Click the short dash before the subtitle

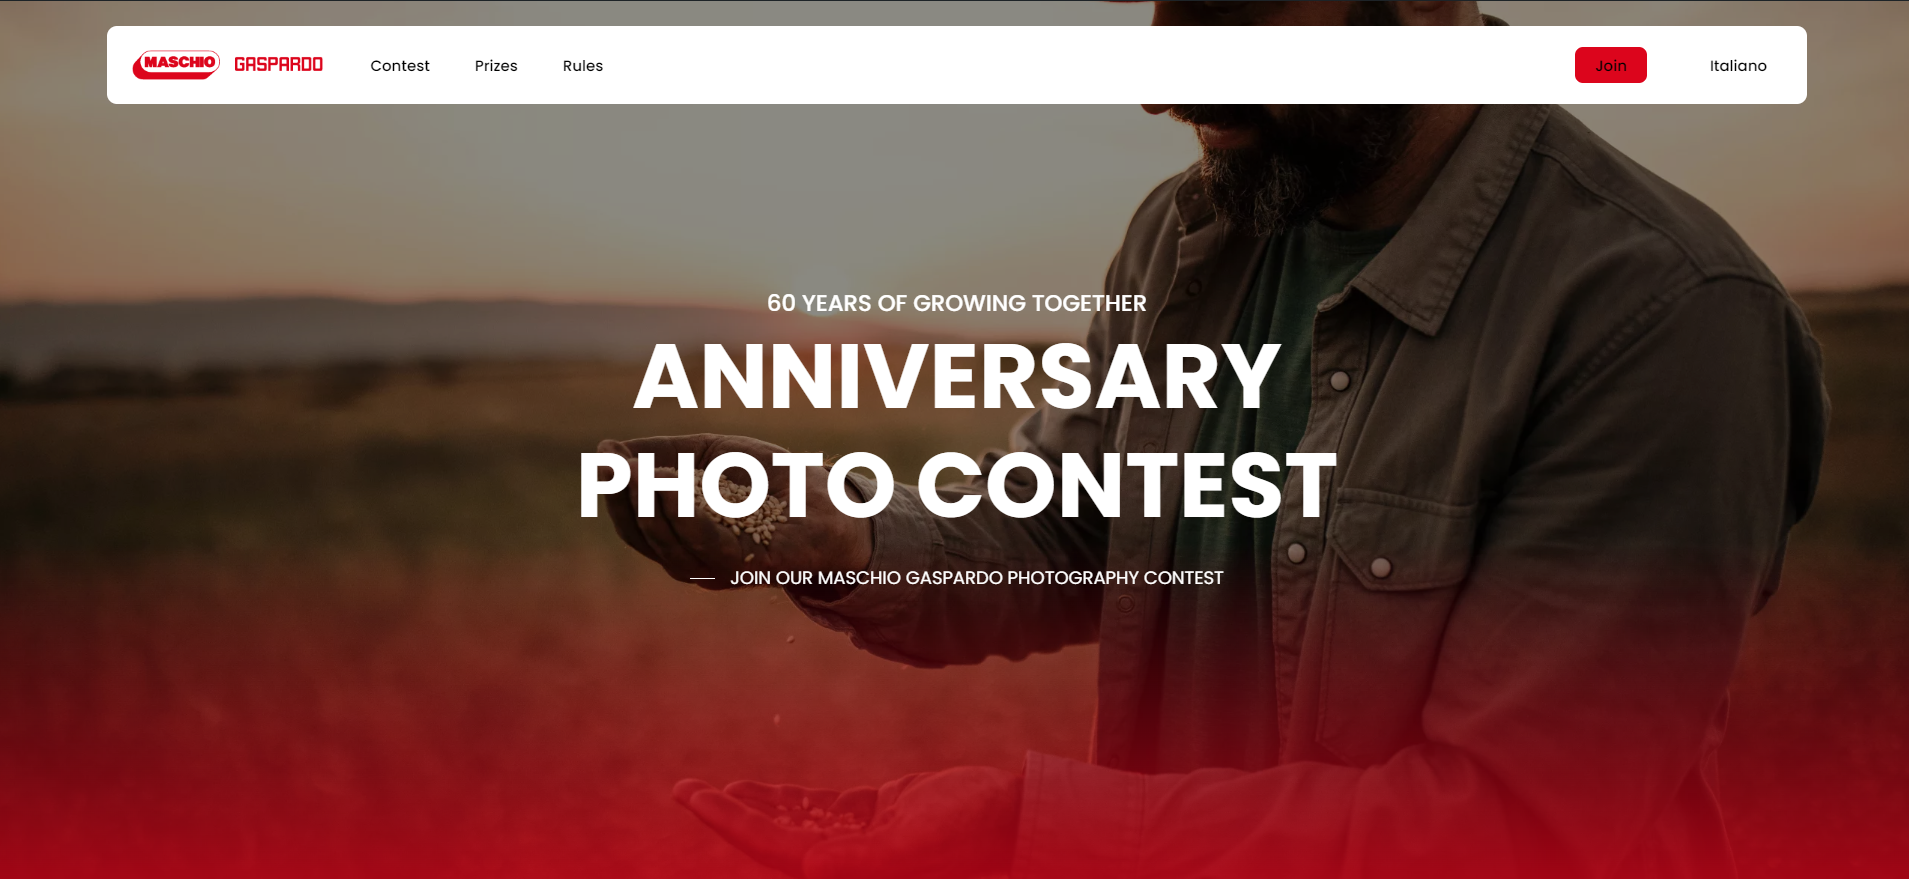(x=702, y=578)
